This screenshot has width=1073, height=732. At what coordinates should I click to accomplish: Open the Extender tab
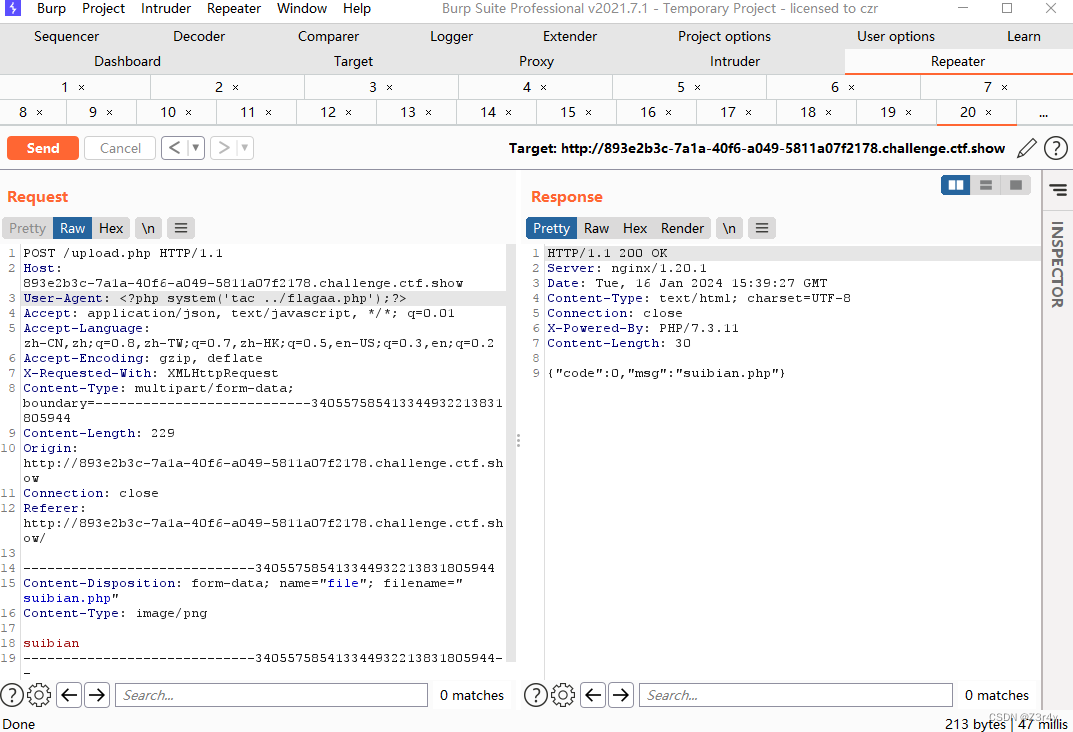click(x=569, y=36)
